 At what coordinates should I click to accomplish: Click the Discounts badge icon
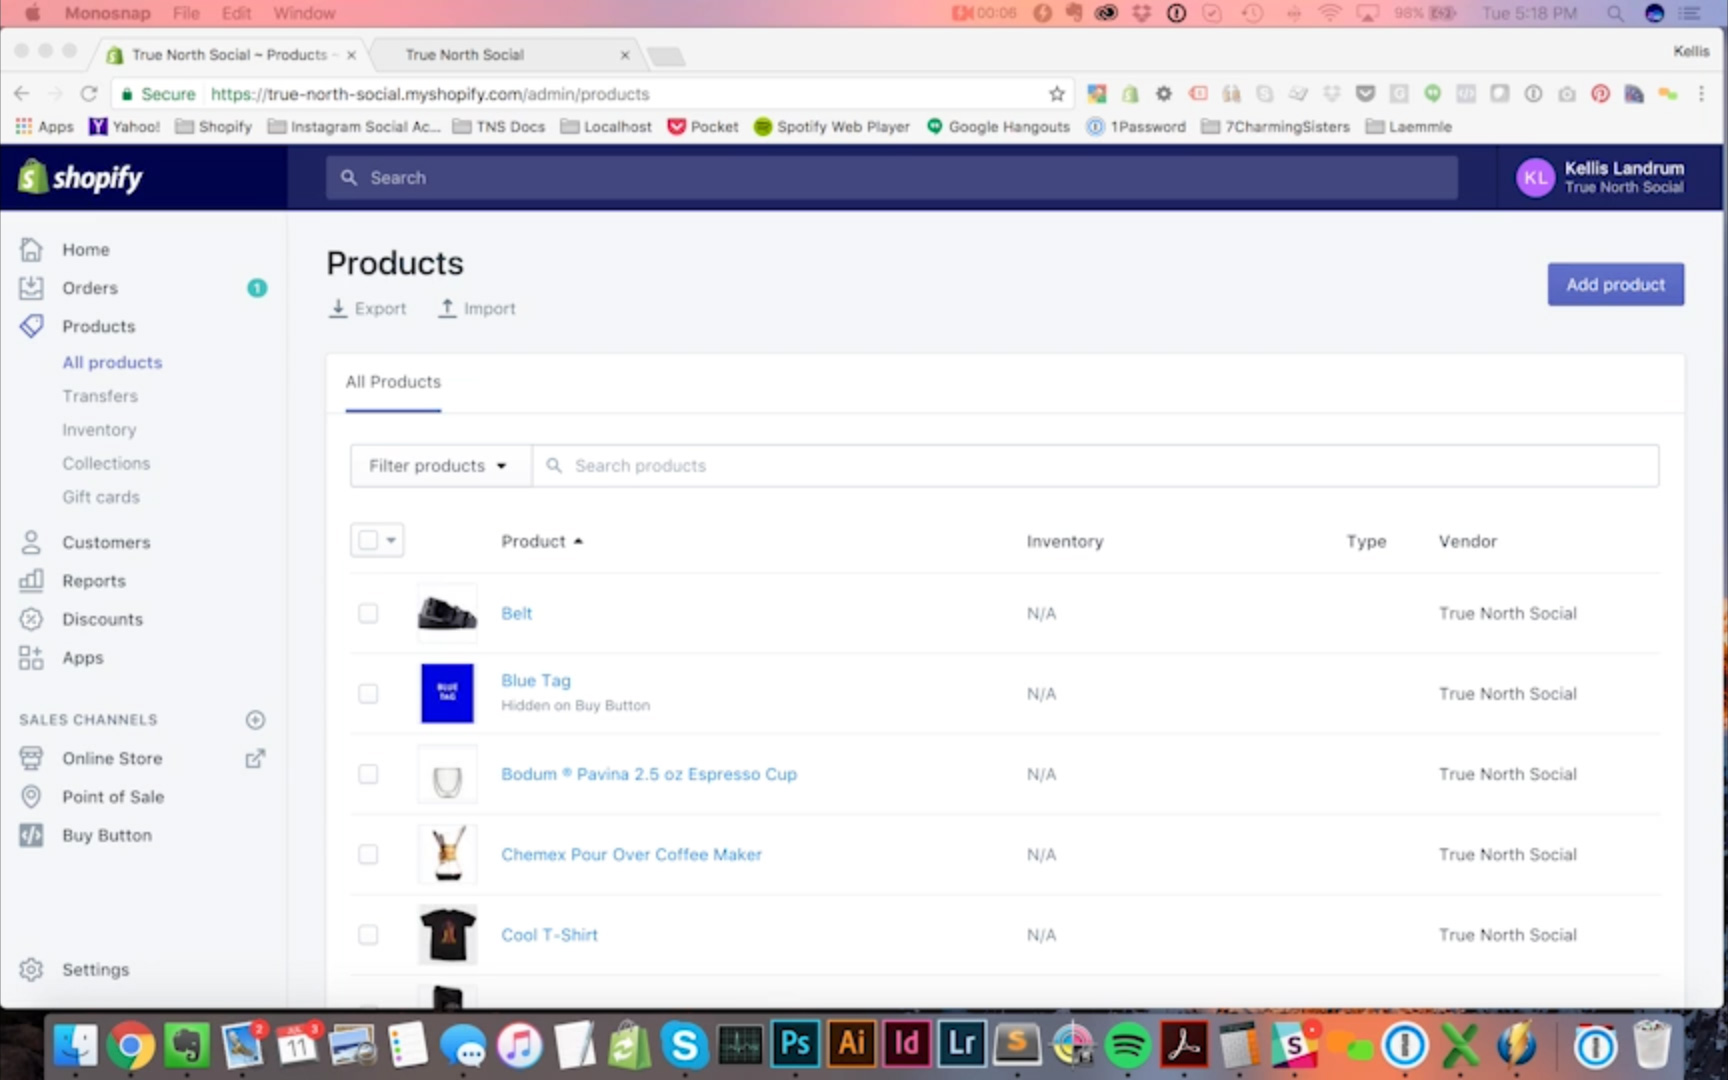(x=31, y=619)
